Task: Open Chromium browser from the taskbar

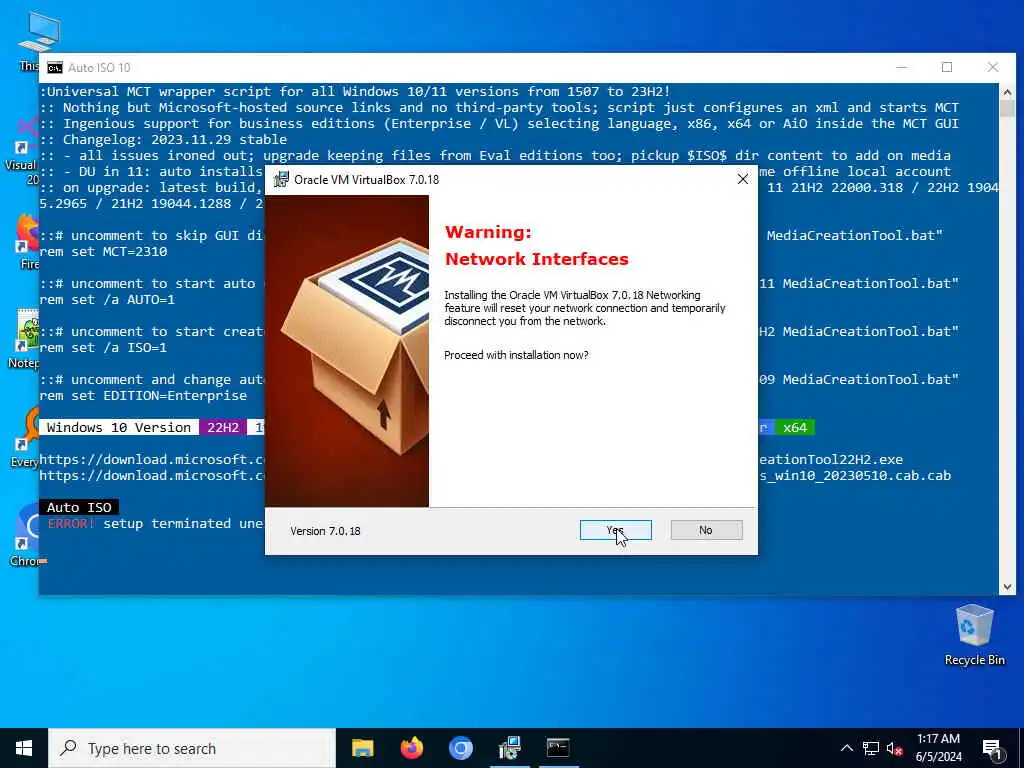Action: click(x=460, y=748)
